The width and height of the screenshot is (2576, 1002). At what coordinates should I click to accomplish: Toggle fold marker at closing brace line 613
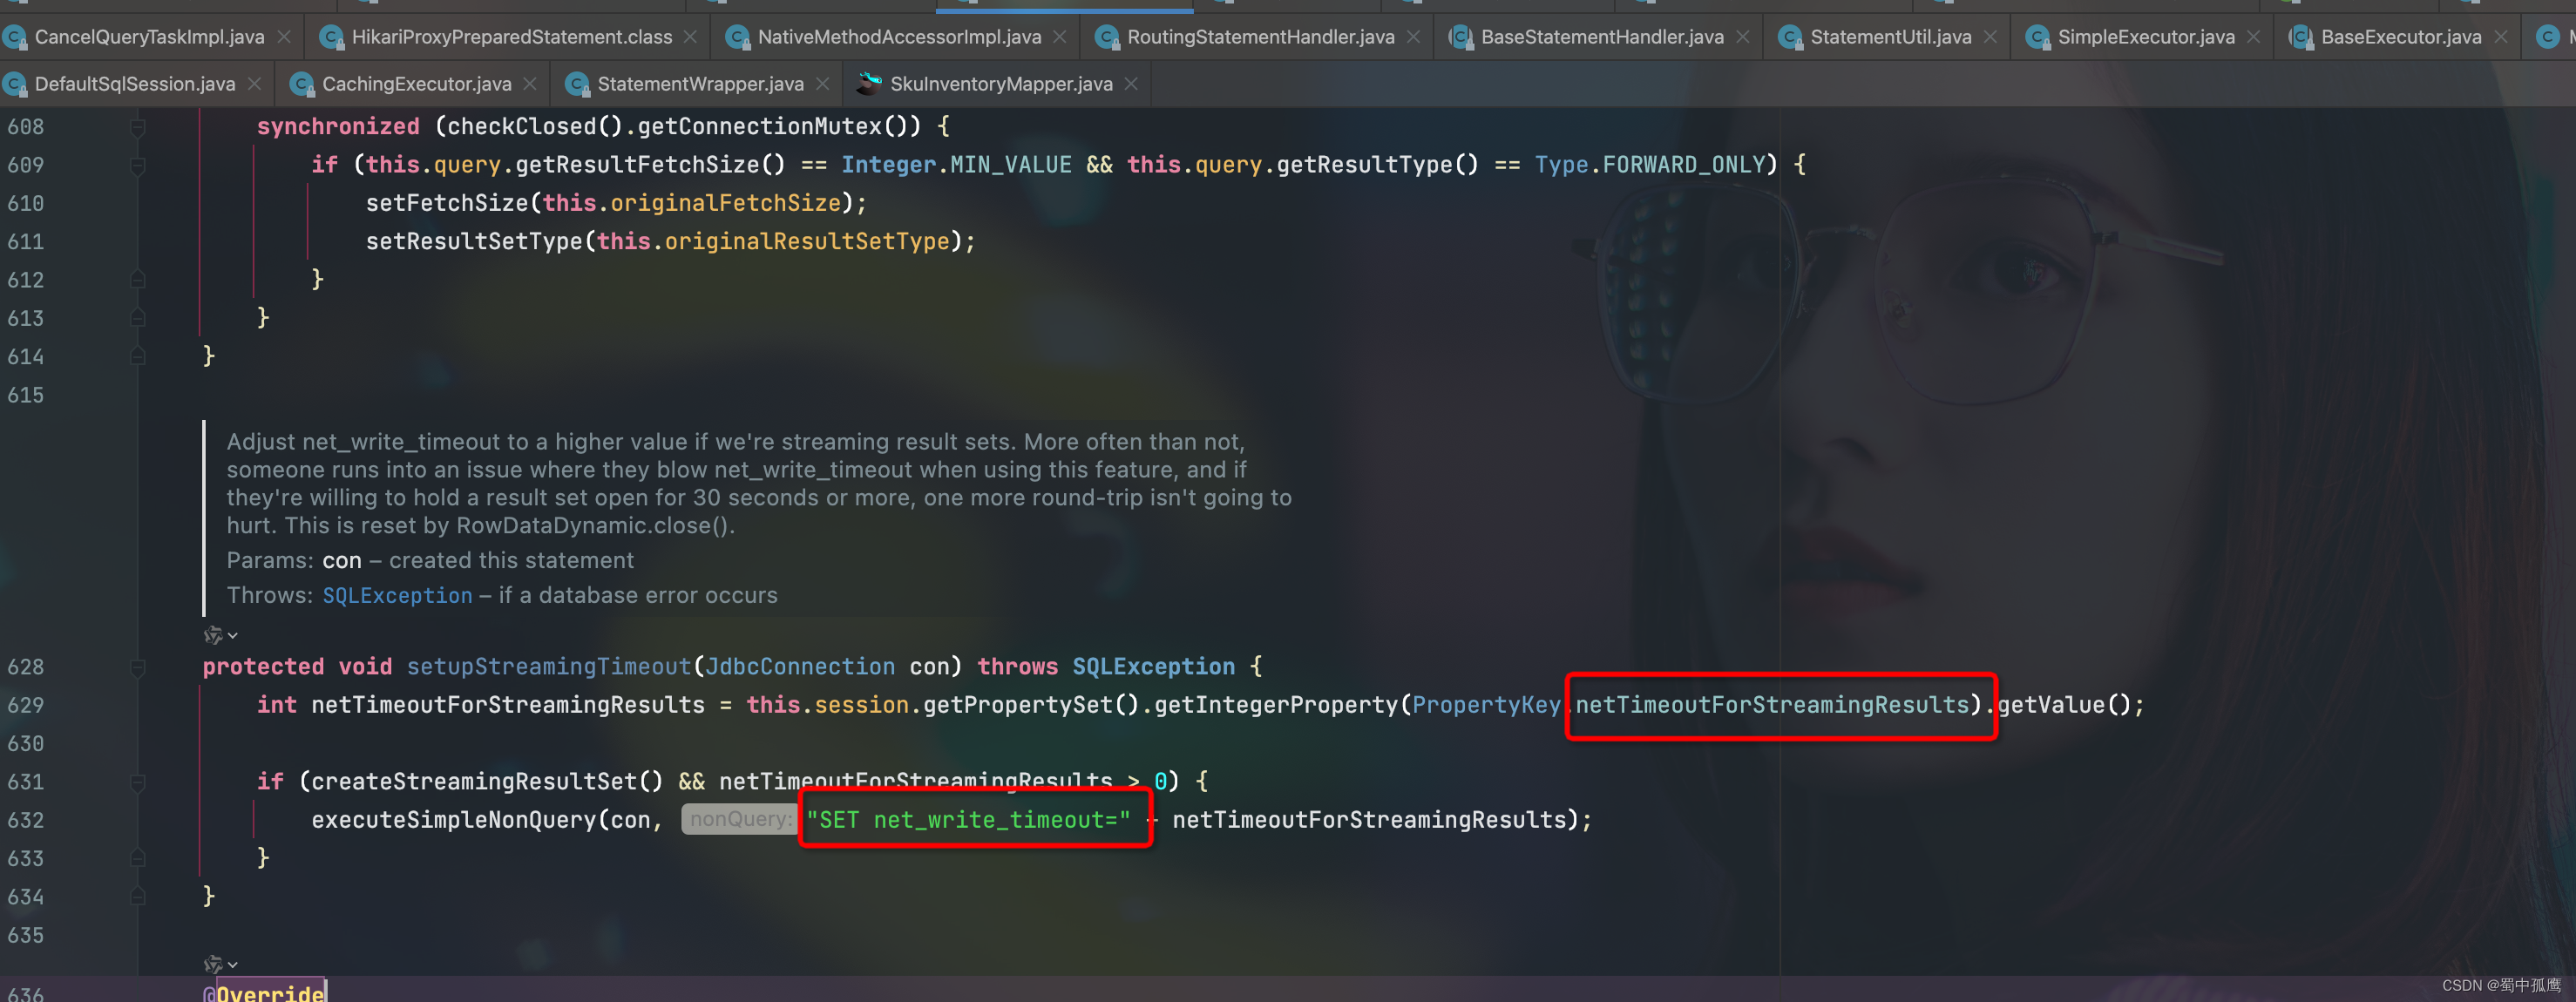click(138, 318)
